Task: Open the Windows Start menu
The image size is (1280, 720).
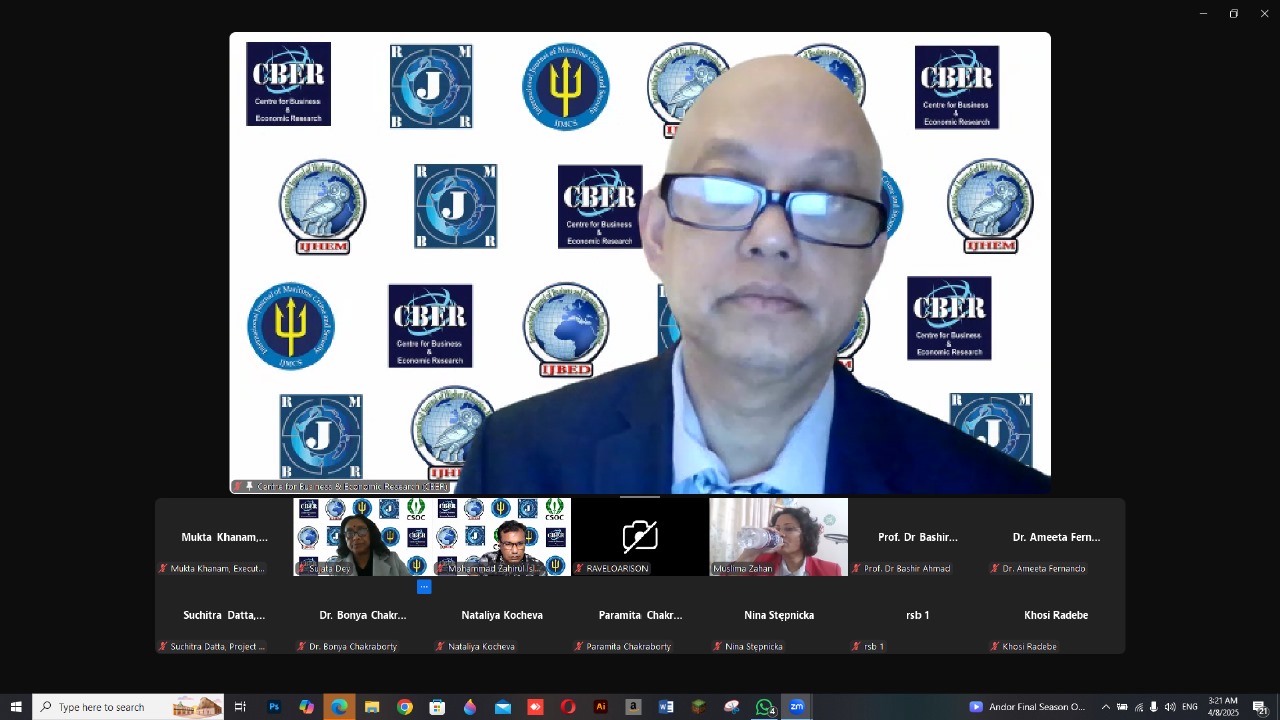Action: tap(16, 707)
